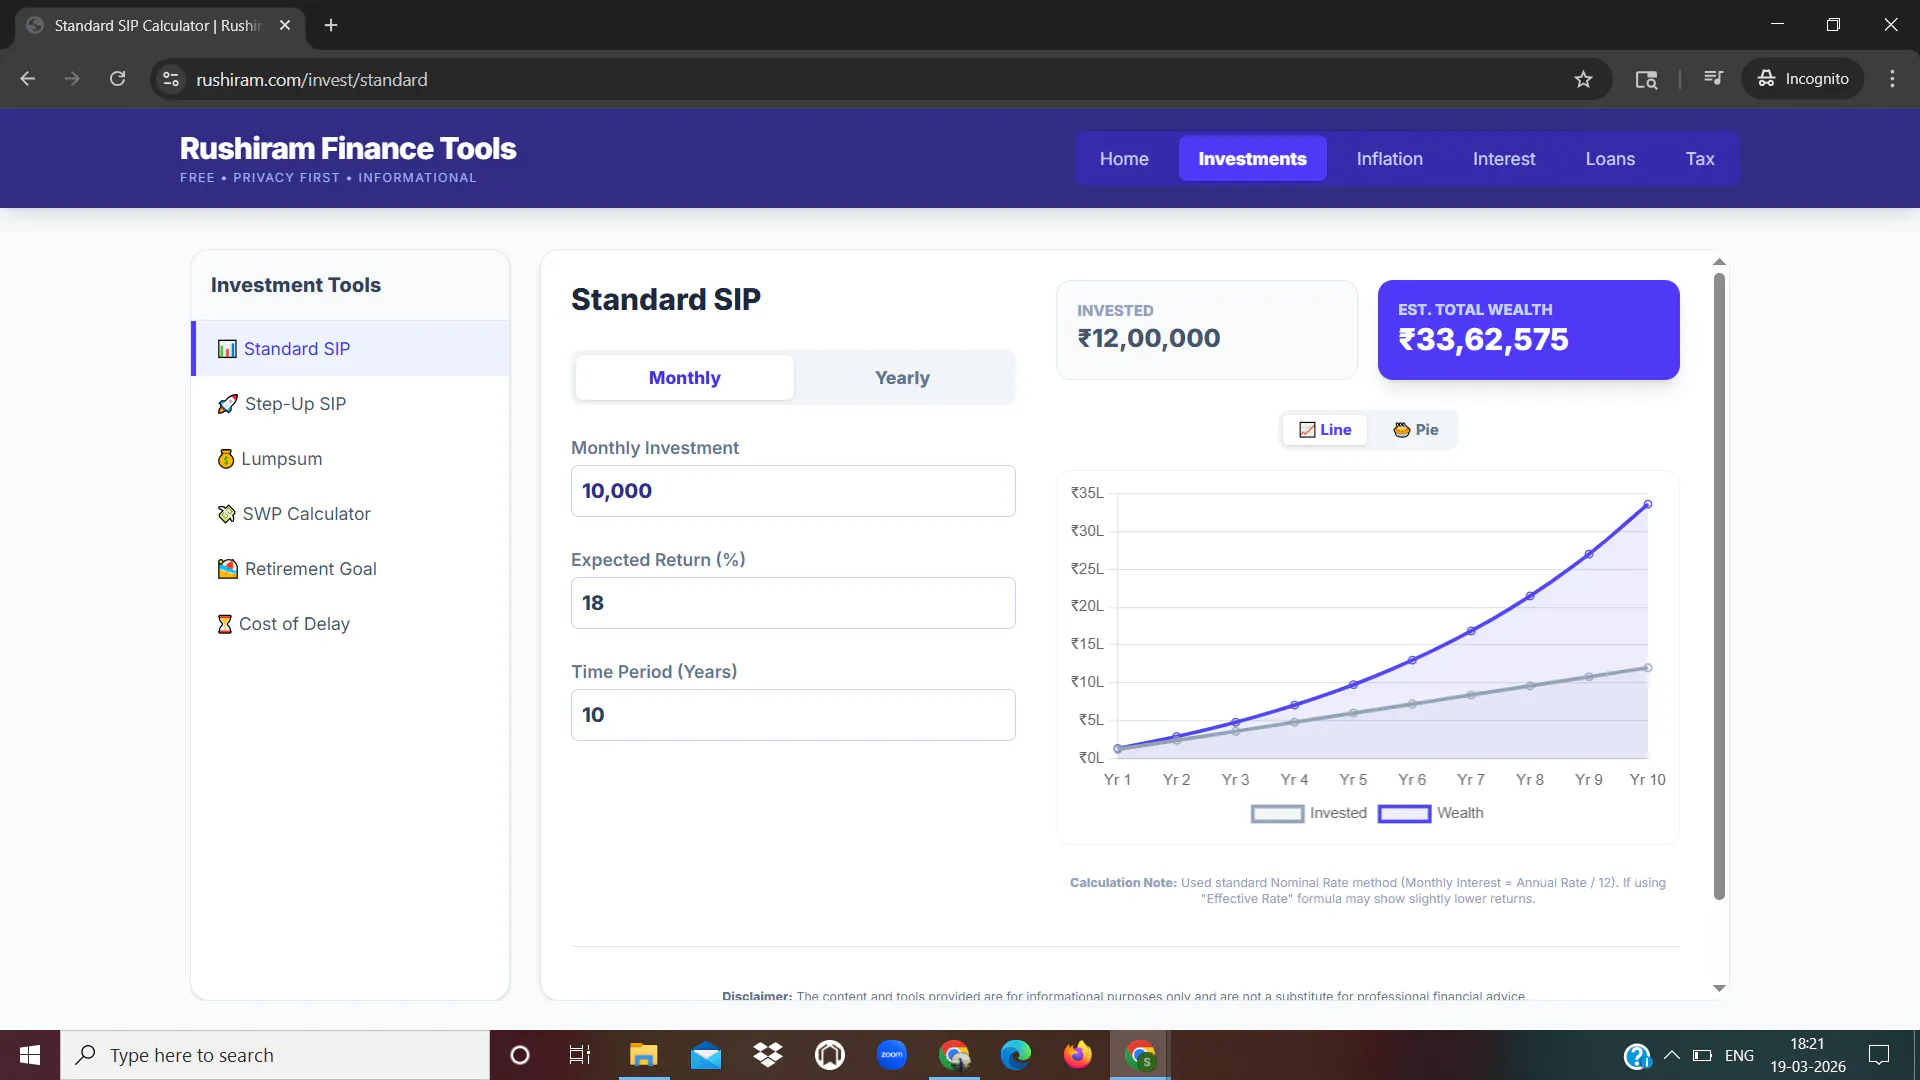Switch to Yearly investment mode
The image size is (1920, 1080).
coord(902,378)
